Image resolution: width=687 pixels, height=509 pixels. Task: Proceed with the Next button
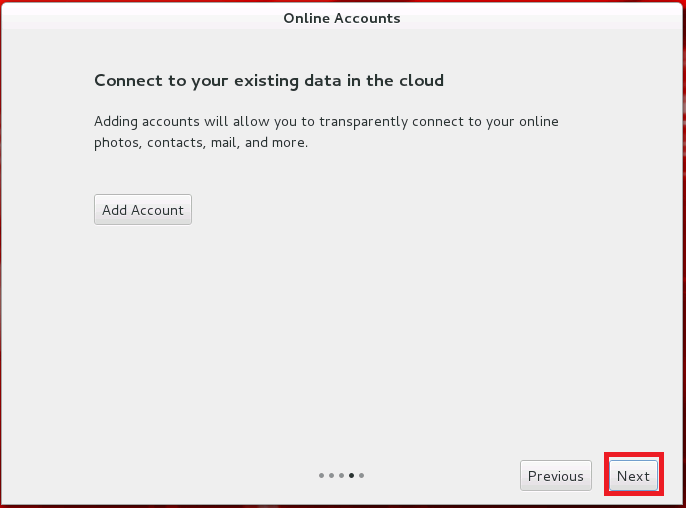point(633,476)
